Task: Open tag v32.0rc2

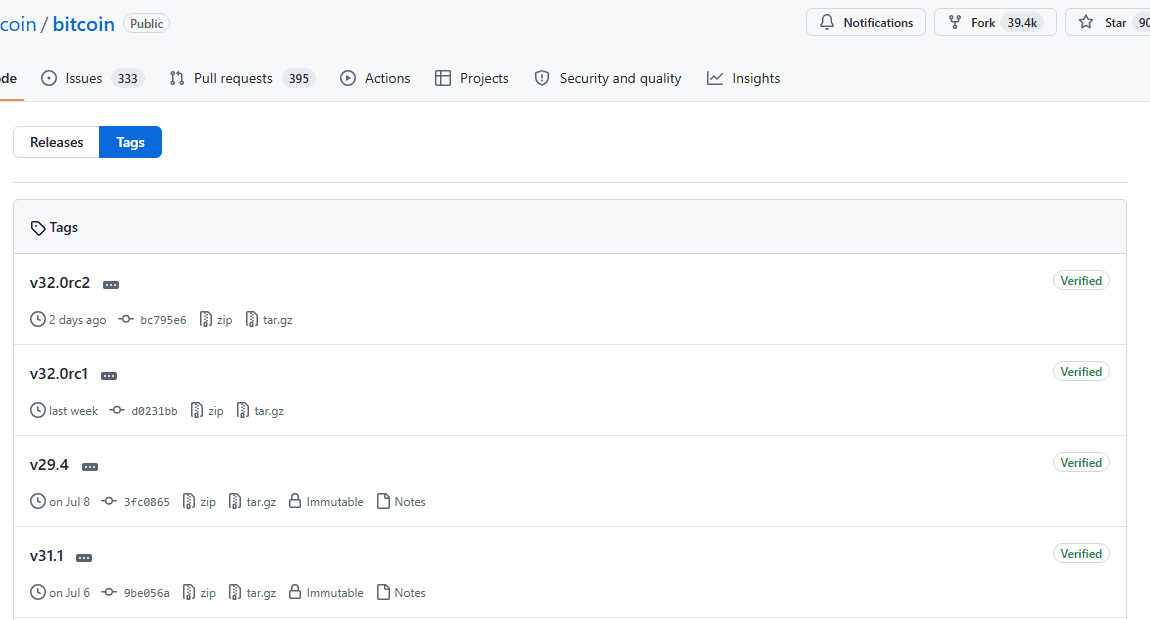Action: (x=60, y=282)
